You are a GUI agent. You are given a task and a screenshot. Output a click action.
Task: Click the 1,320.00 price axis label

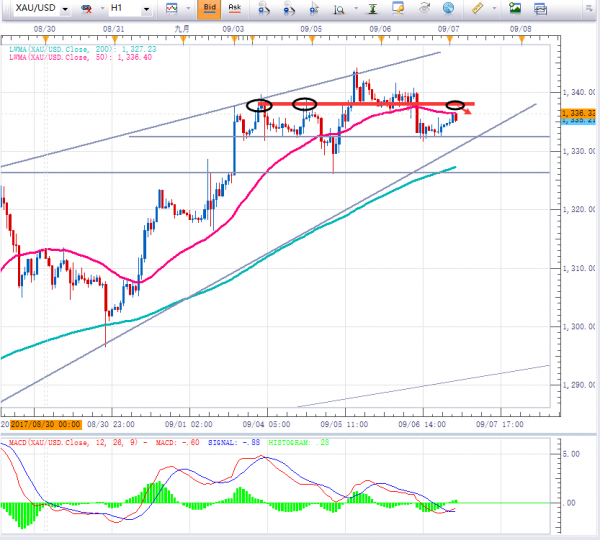pyautogui.click(x=579, y=210)
